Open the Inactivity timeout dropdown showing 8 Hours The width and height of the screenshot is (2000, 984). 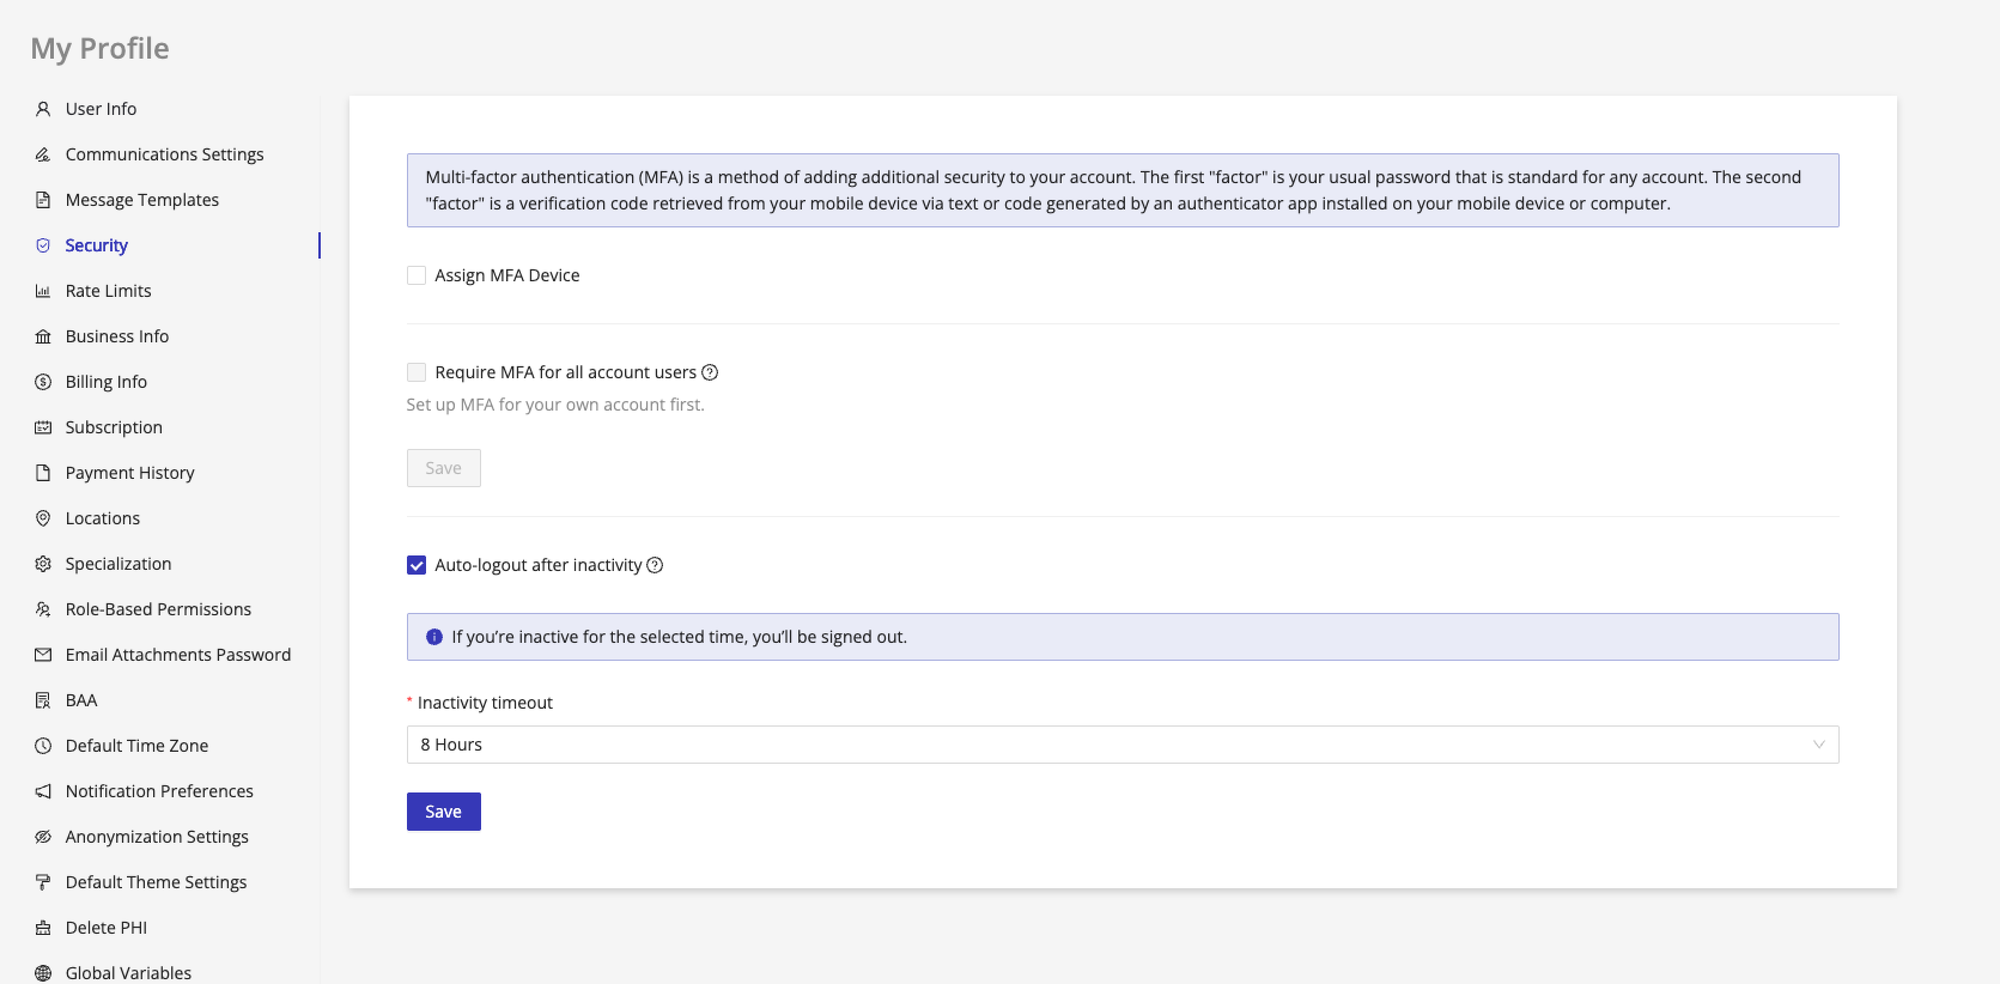[1122, 745]
